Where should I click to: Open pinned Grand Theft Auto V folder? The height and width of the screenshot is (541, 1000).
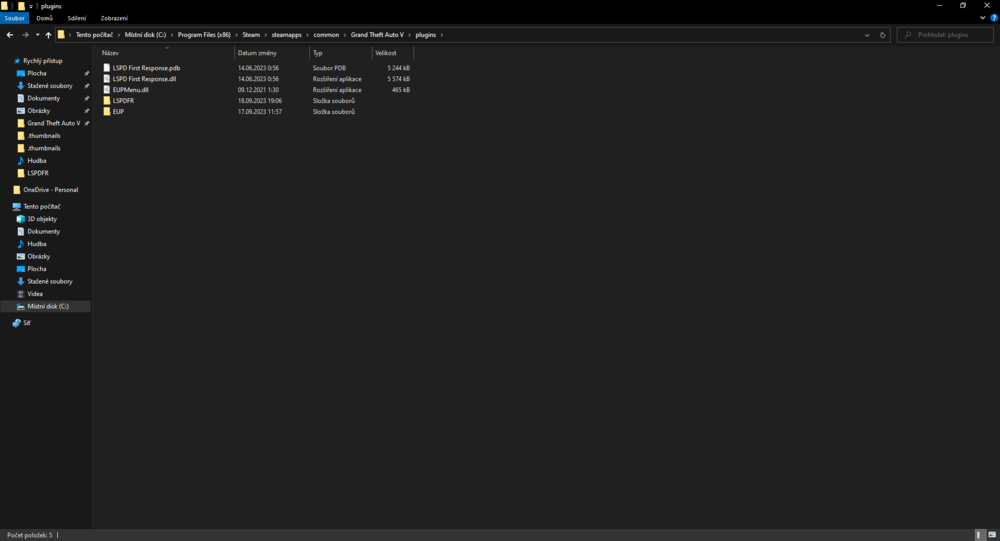54,123
